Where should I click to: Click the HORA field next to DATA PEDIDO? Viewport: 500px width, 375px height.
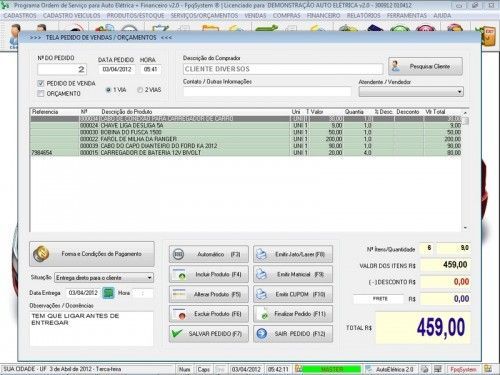coord(150,69)
